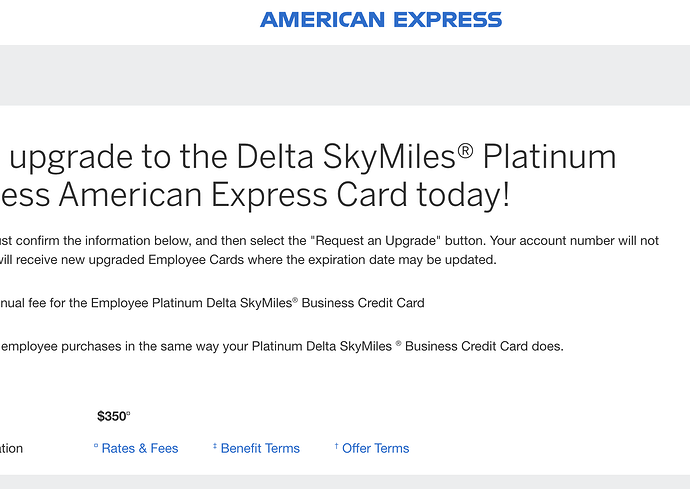The image size is (690, 489).
Task: Click the gray footer strip at page bottom
Action: click(345, 482)
